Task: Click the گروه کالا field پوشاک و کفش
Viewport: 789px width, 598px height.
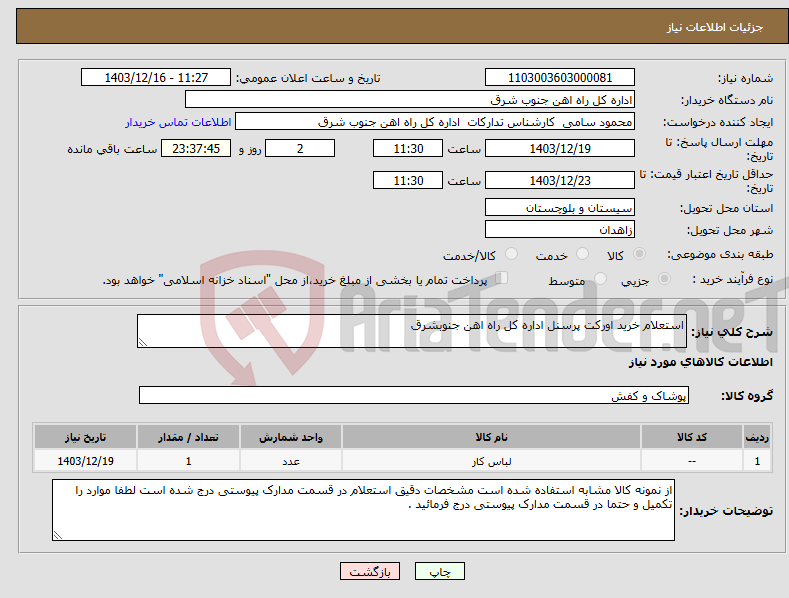Action: click(414, 396)
